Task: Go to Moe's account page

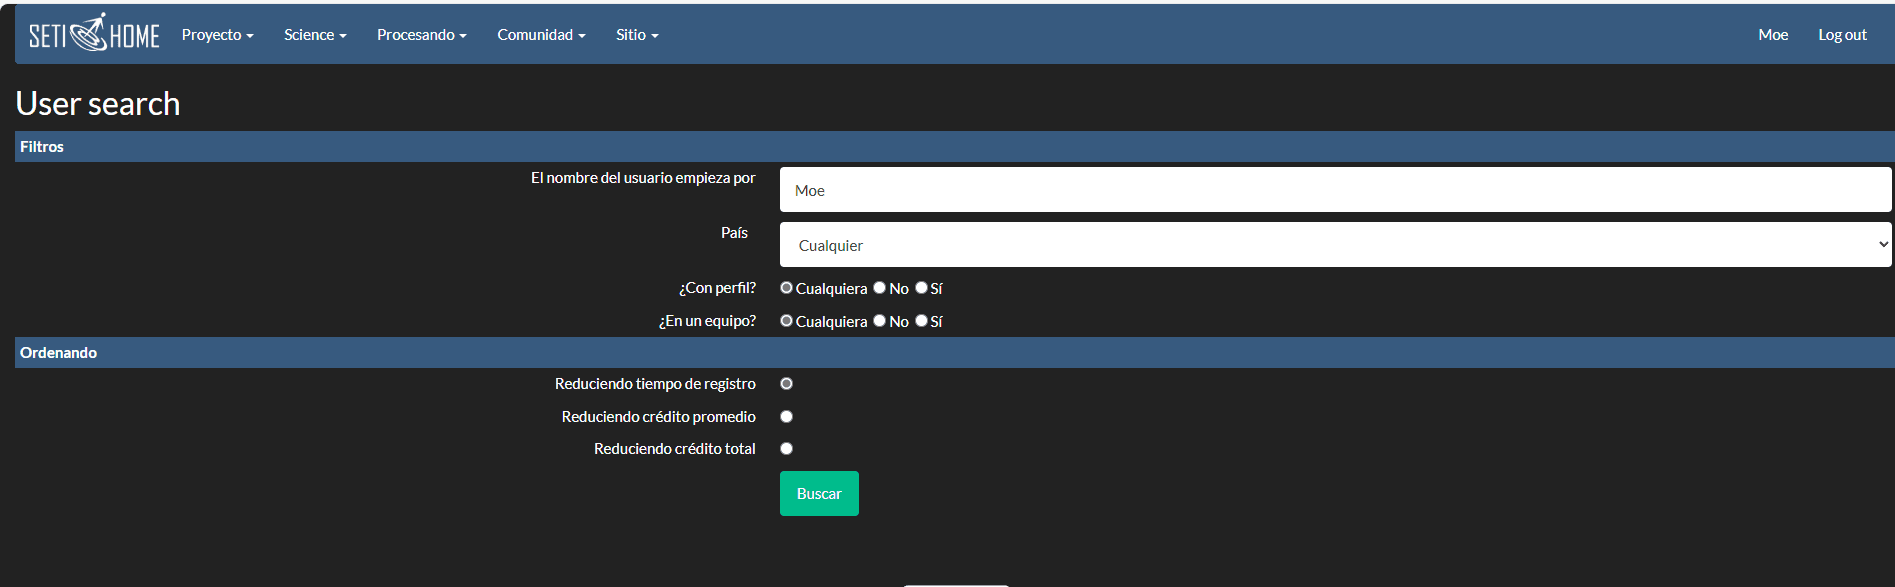Action: click(x=1772, y=35)
